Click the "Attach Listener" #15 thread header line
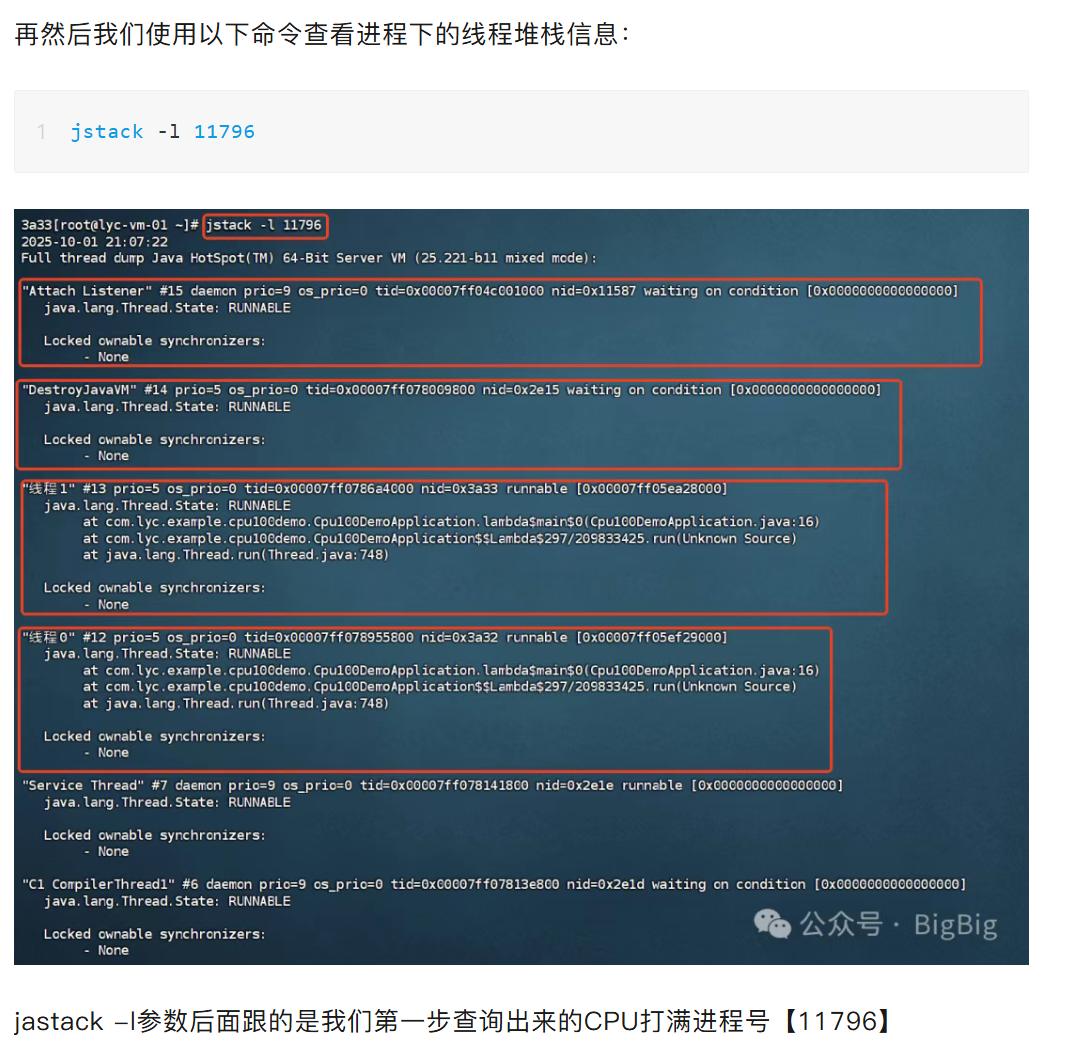Screen dimensions: 1083x1047 pyautogui.click(x=490, y=291)
